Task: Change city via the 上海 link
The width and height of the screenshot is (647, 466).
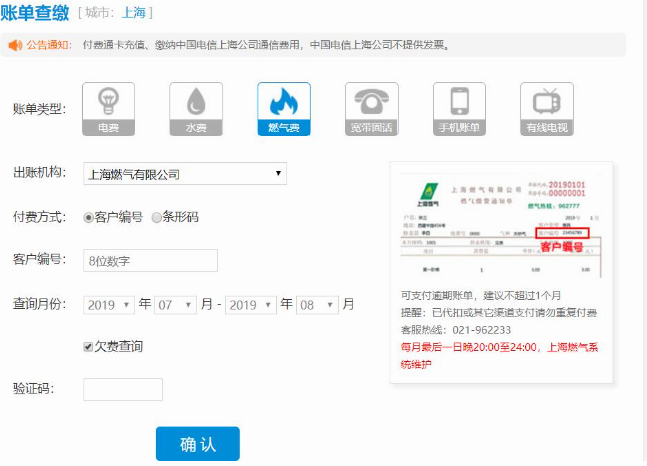Action: click(x=134, y=13)
